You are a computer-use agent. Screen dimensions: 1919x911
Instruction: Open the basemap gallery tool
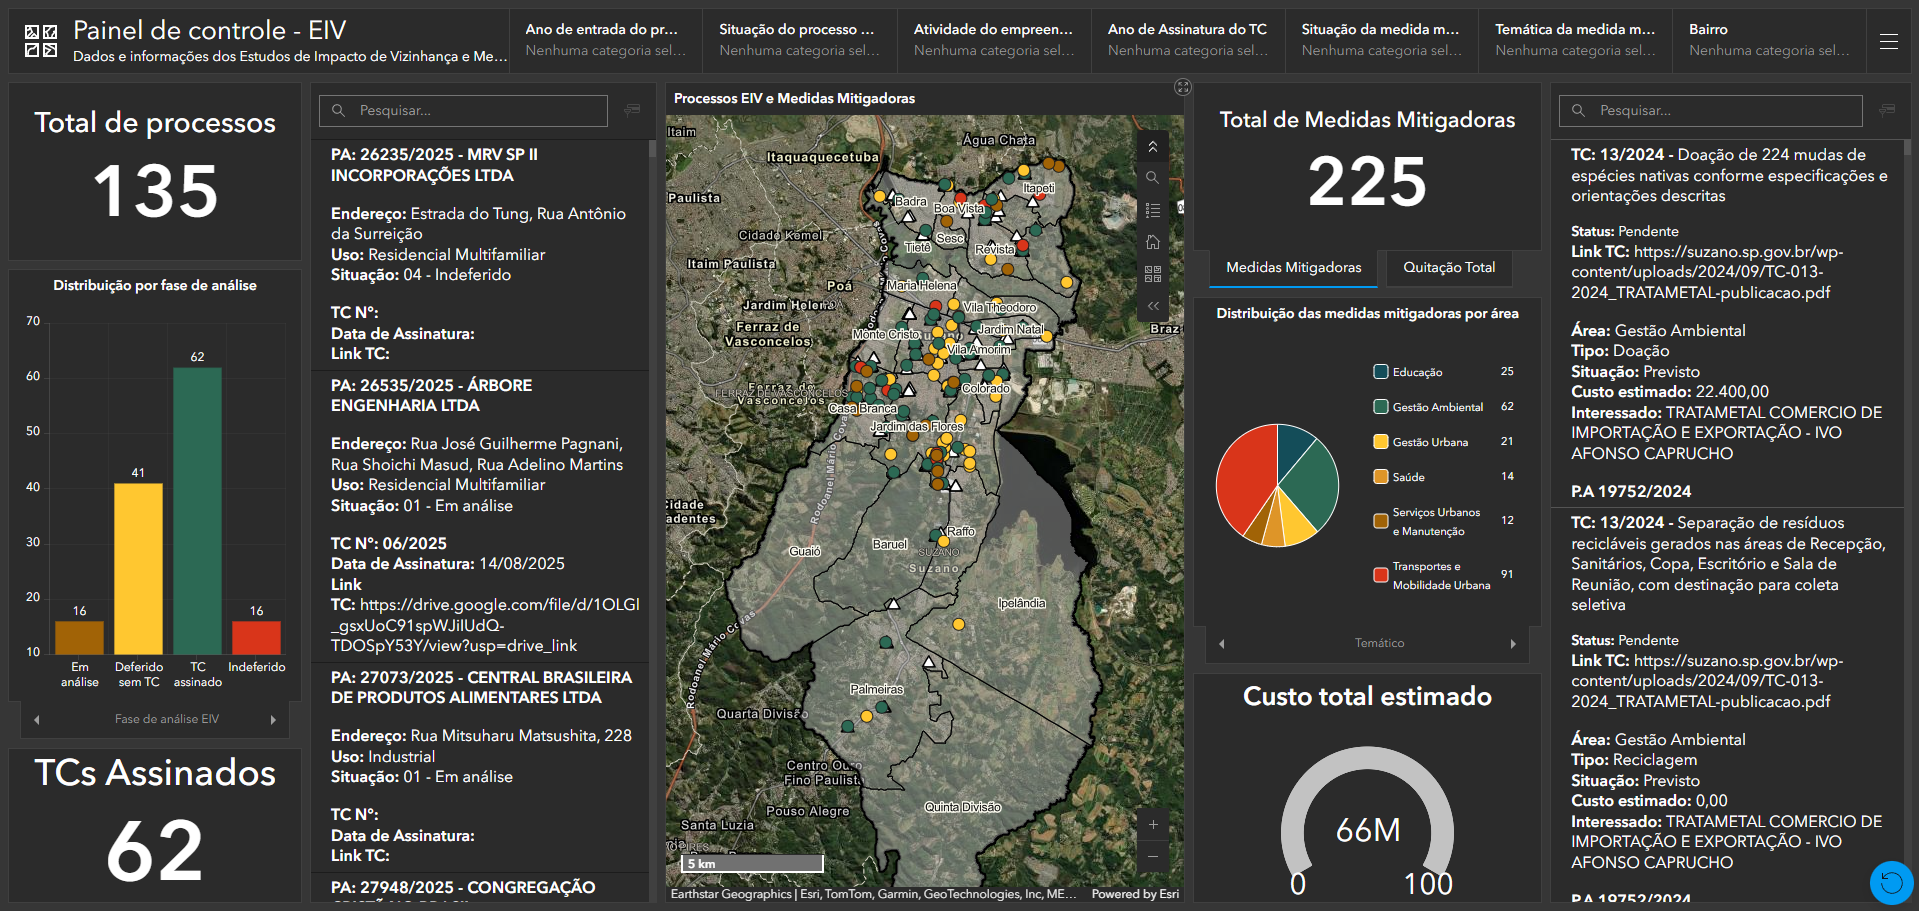click(1152, 274)
